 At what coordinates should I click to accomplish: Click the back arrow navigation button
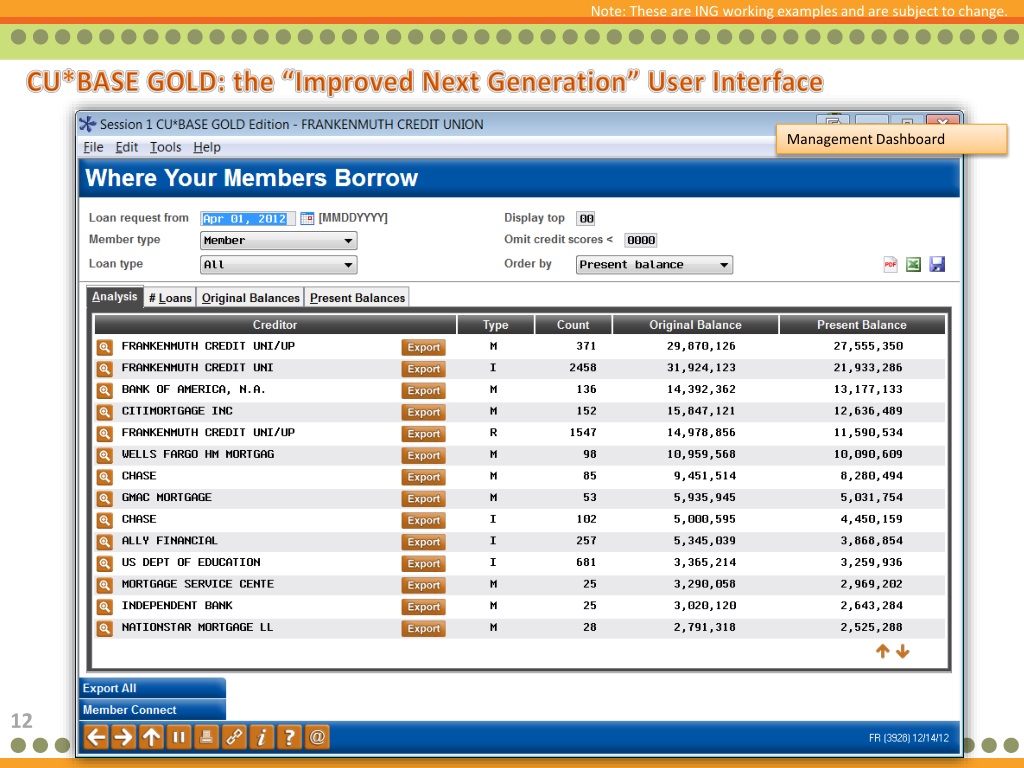(x=96, y=737)
